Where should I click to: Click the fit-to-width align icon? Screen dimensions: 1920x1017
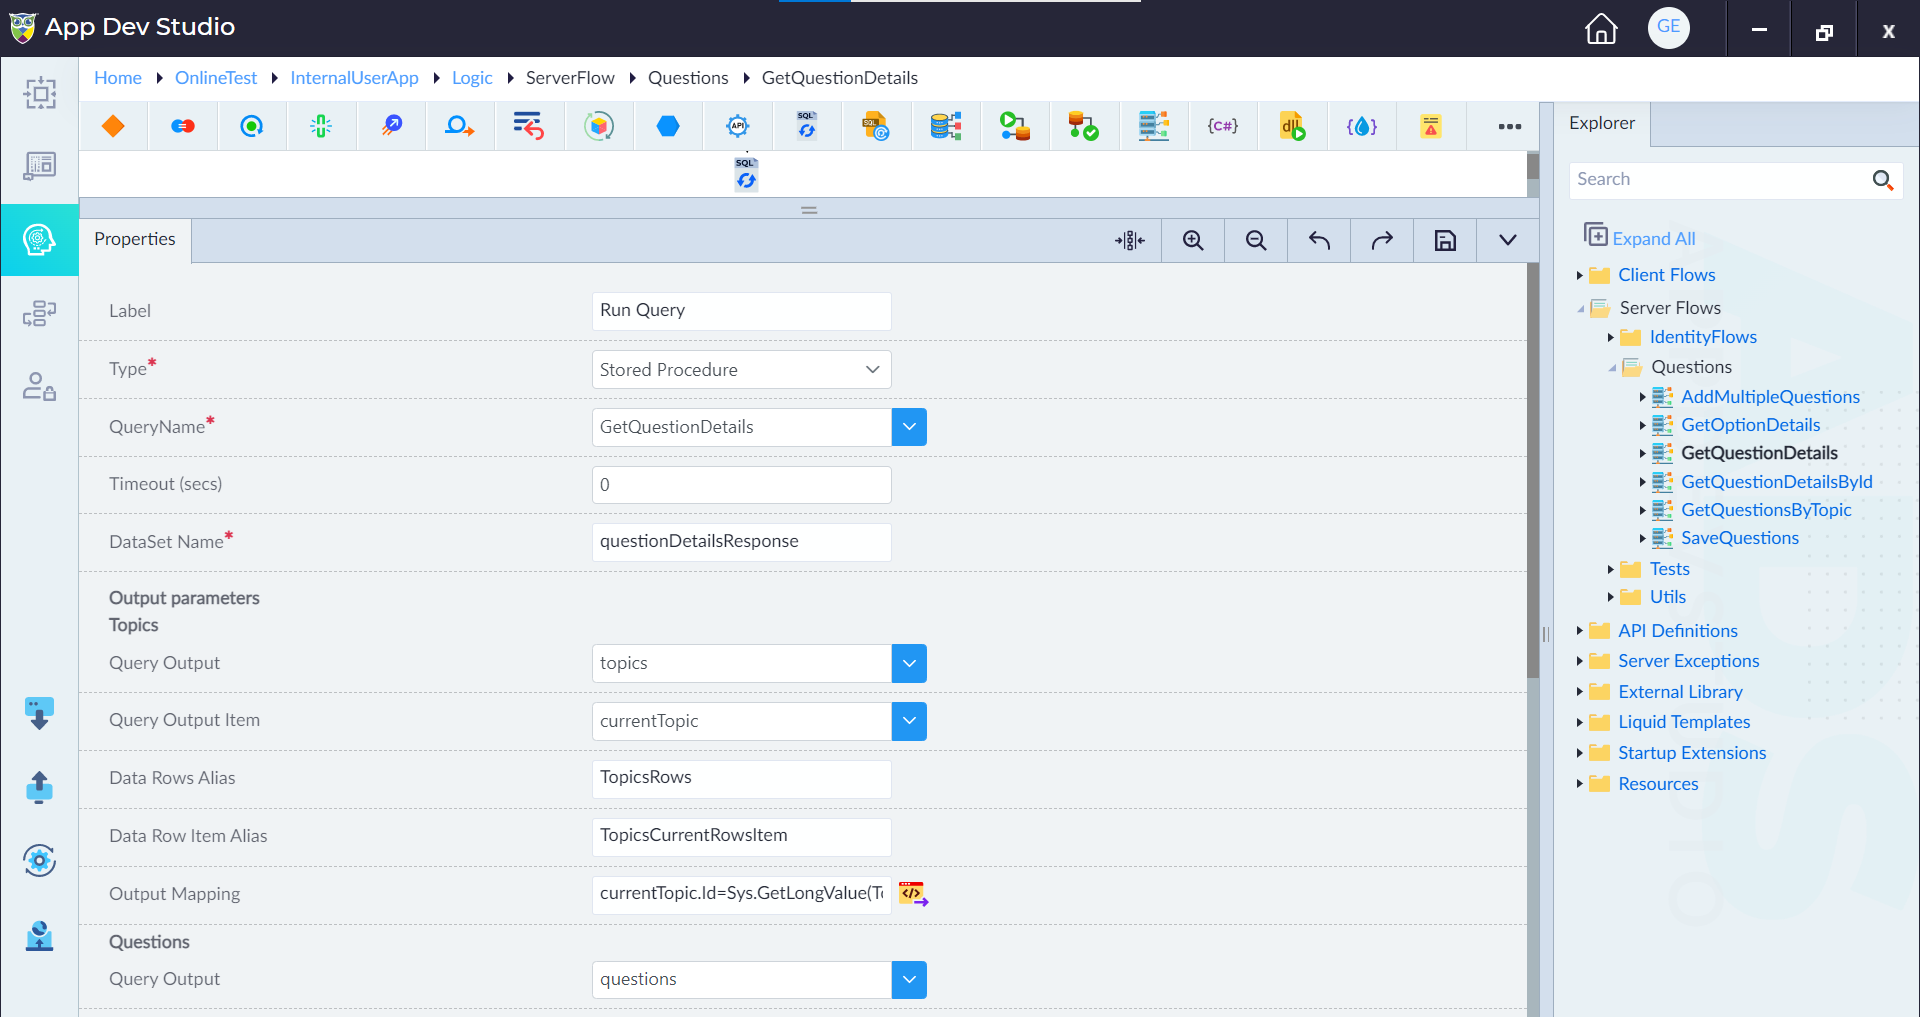(1130, 240)
